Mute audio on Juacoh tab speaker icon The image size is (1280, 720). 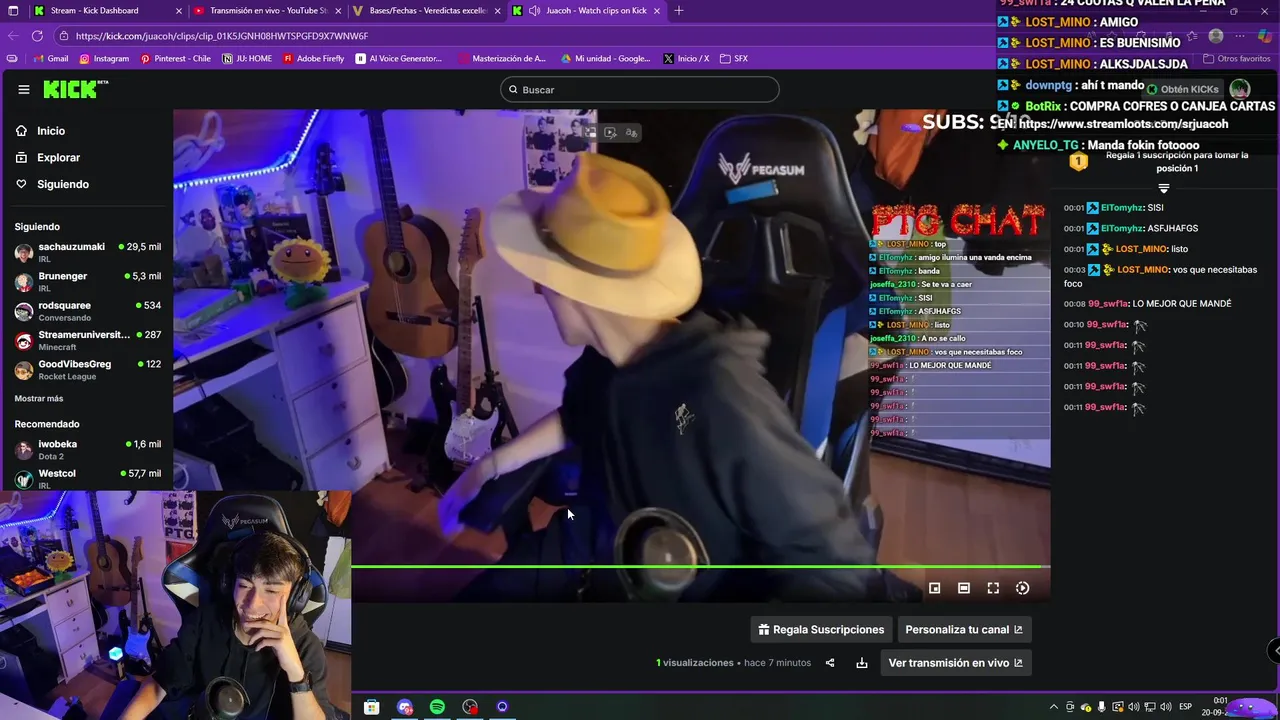pyautogui.click(x=535, y=11)
